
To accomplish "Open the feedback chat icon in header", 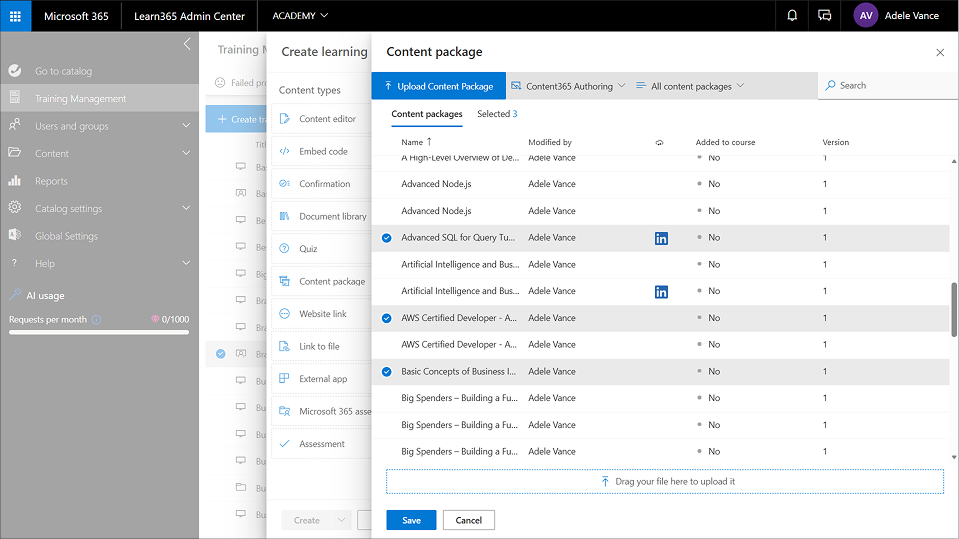I will click(x=824, y=16).
